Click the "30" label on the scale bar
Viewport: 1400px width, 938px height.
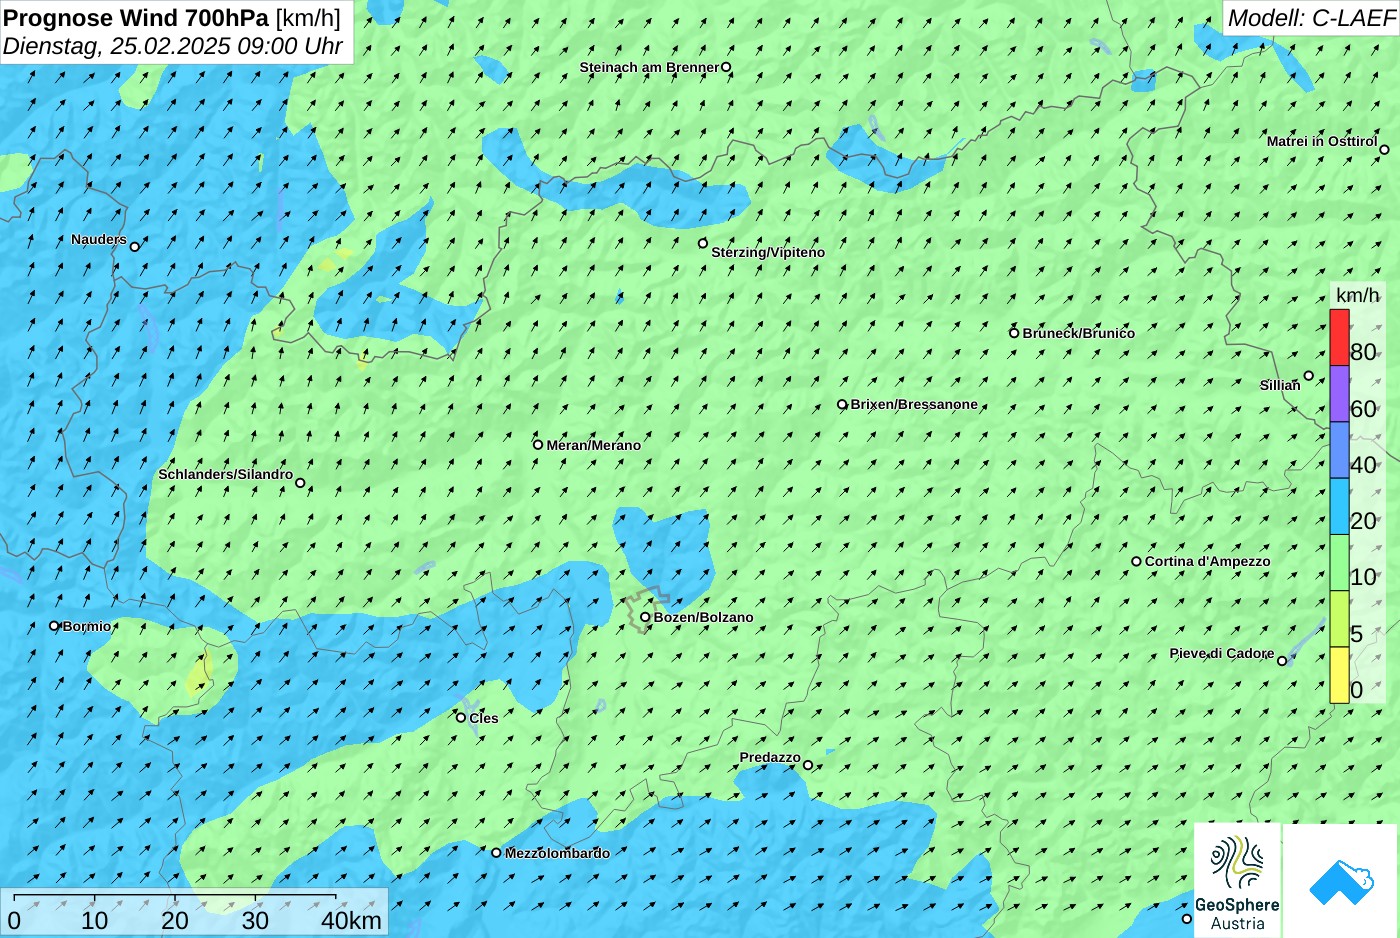pyautogui.click(x=255, y=921)
